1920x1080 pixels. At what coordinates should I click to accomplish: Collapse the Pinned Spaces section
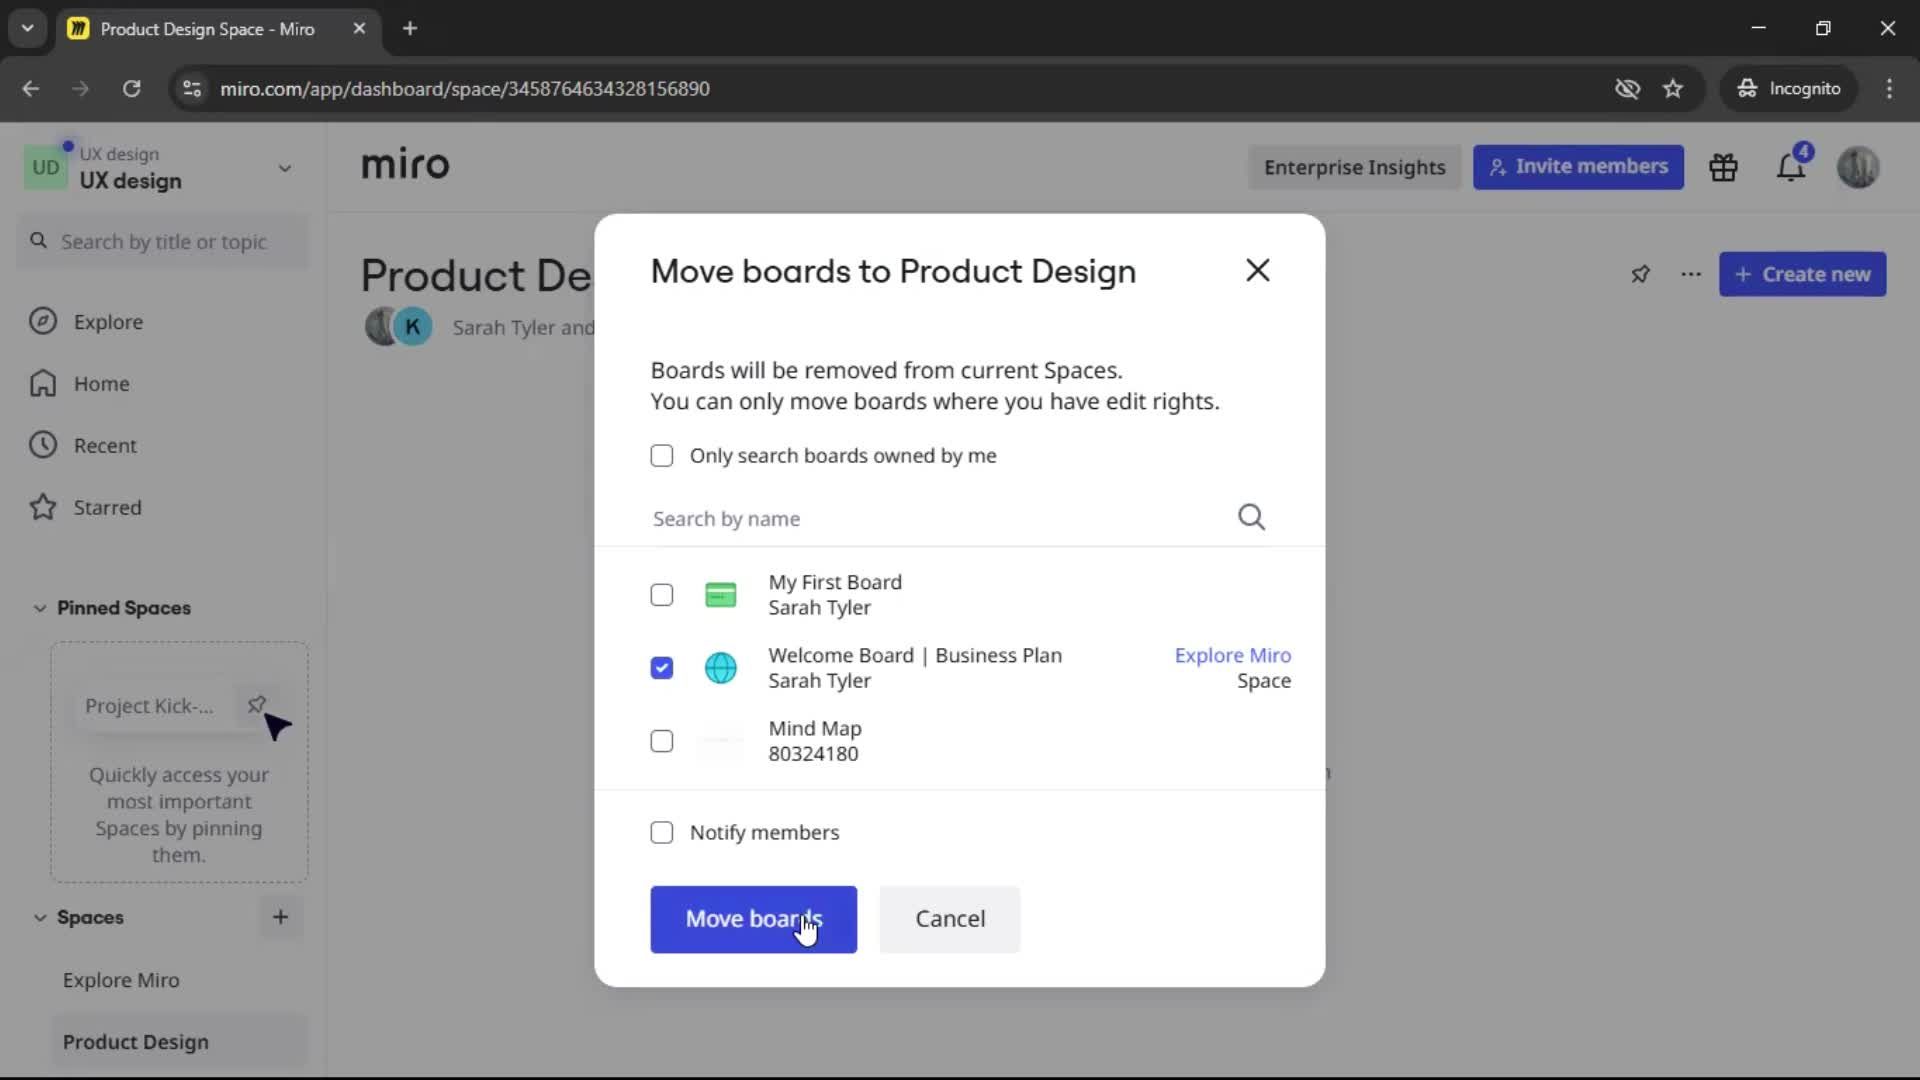point(39,608)
